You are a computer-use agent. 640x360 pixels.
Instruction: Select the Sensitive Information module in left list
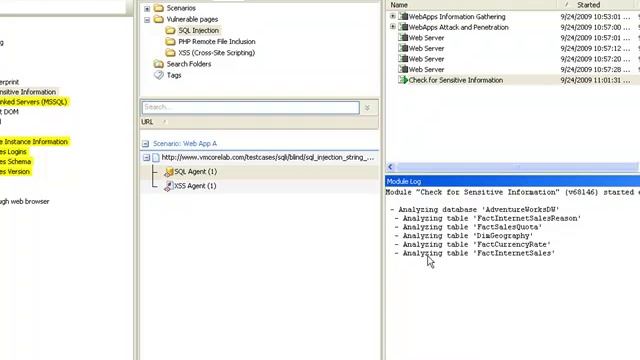point(28,92)
